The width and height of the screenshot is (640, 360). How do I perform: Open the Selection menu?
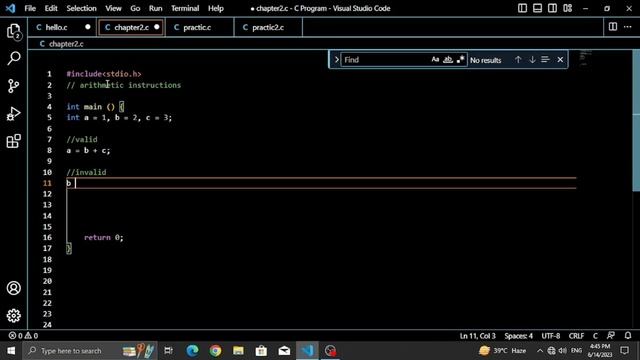tap(81, 8)
